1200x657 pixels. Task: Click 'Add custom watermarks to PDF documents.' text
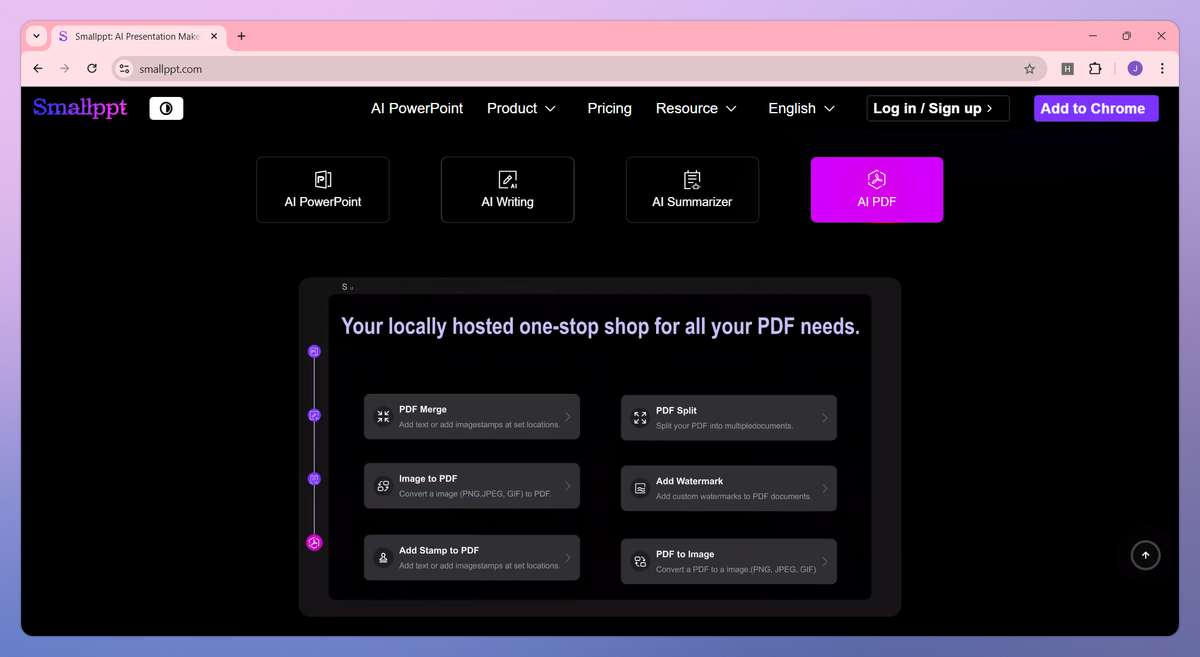click(733, 496)
